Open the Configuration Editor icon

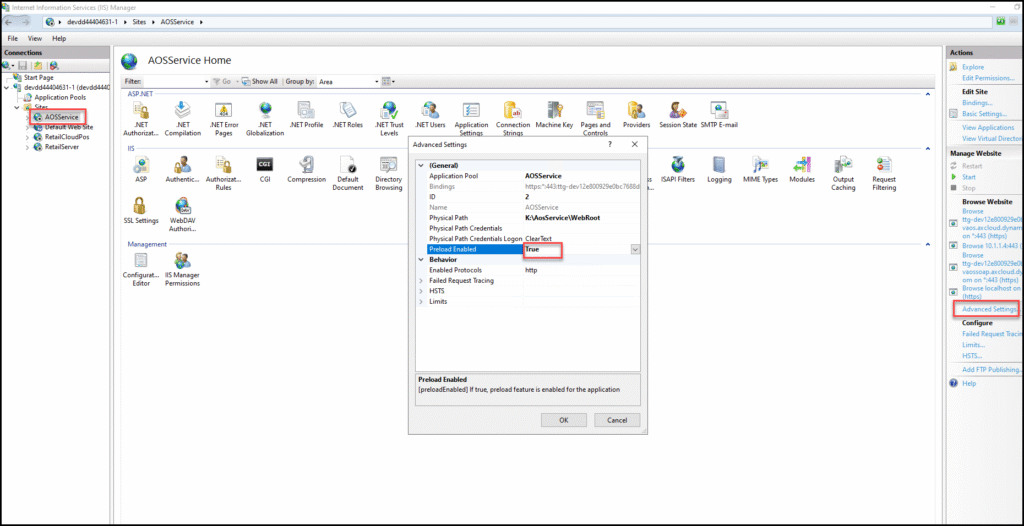pos(141,269)
